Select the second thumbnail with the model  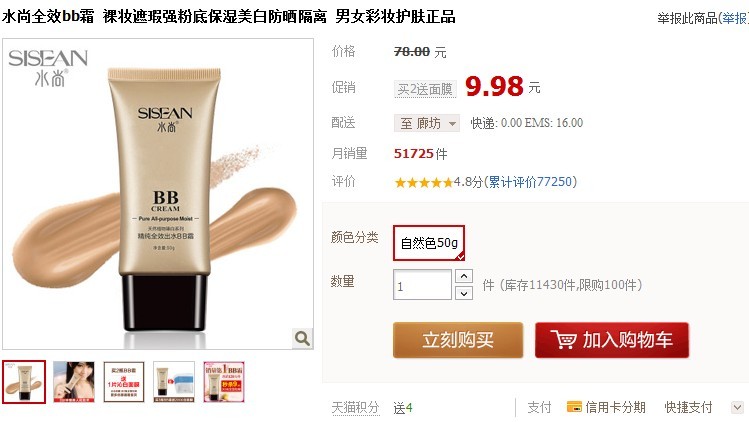pos(74,382)
